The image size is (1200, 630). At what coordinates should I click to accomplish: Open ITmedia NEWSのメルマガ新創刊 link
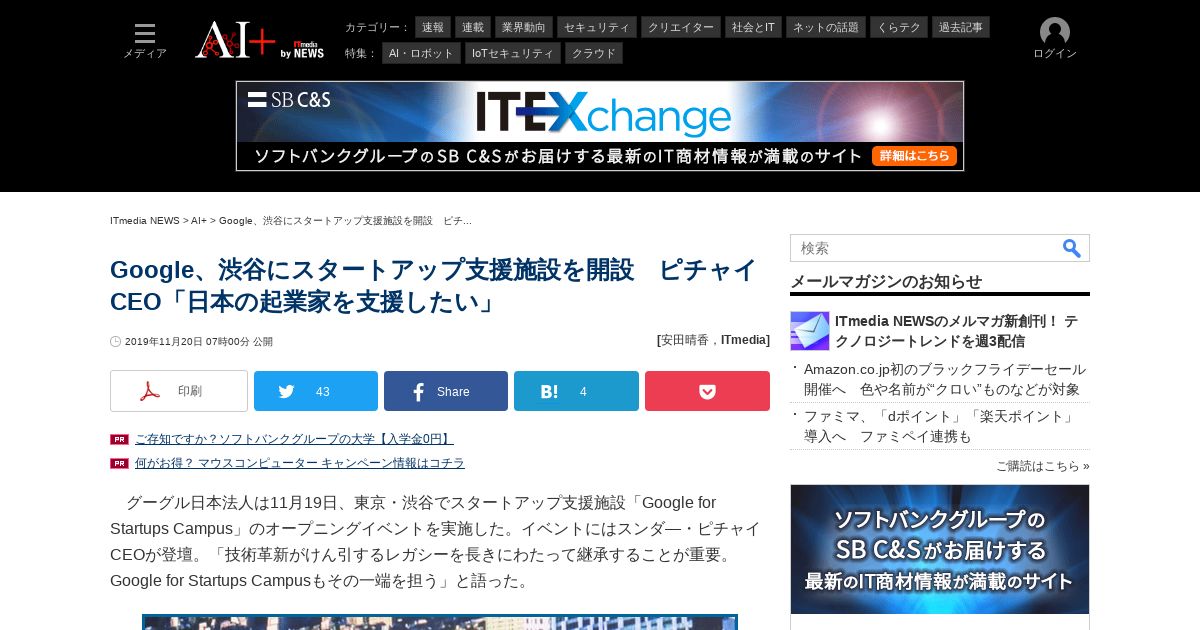(x=957, y=331)
